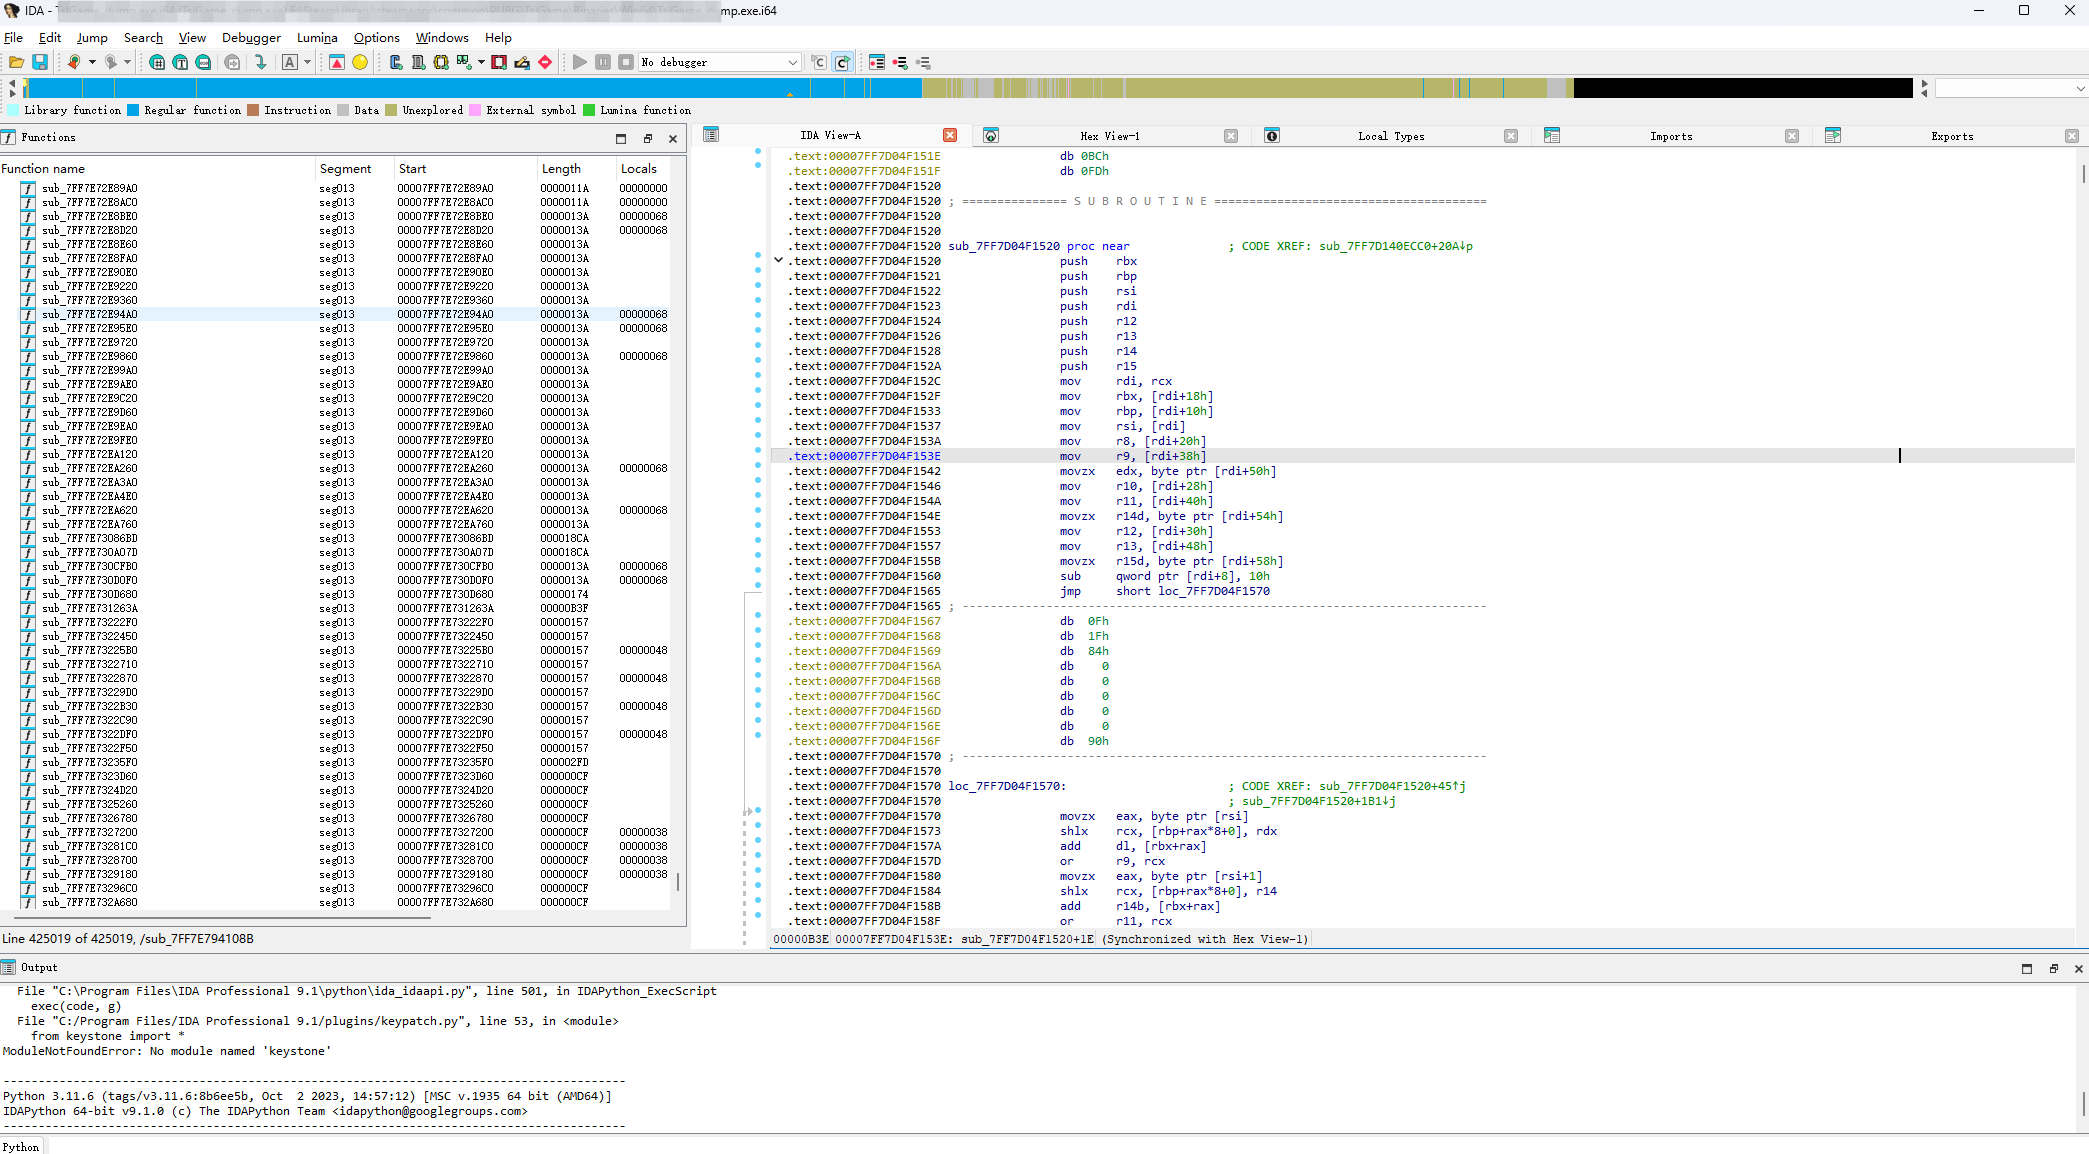The width and height of the screenshot is (2089, 1154).
Task: Click the open file folder icon
Action: [16, 62]
